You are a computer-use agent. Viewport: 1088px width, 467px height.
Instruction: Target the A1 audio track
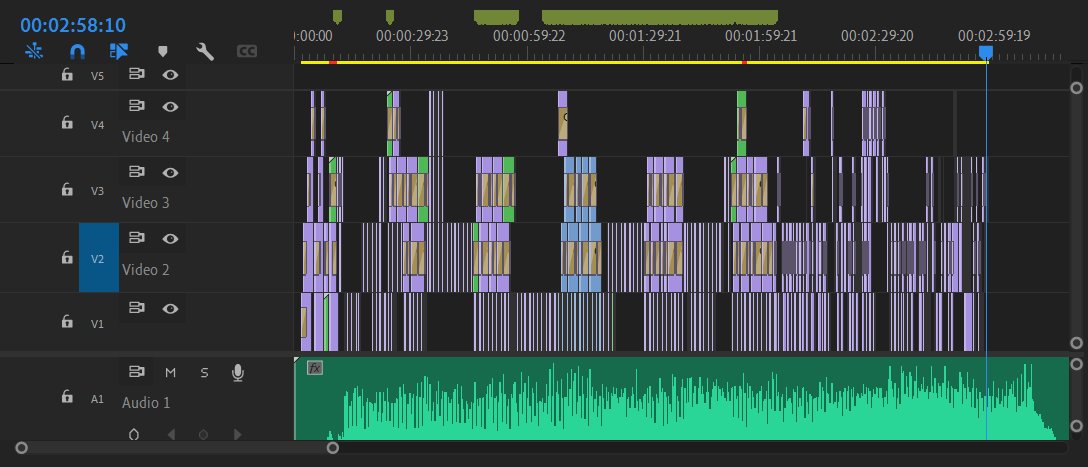click(98, 399)
